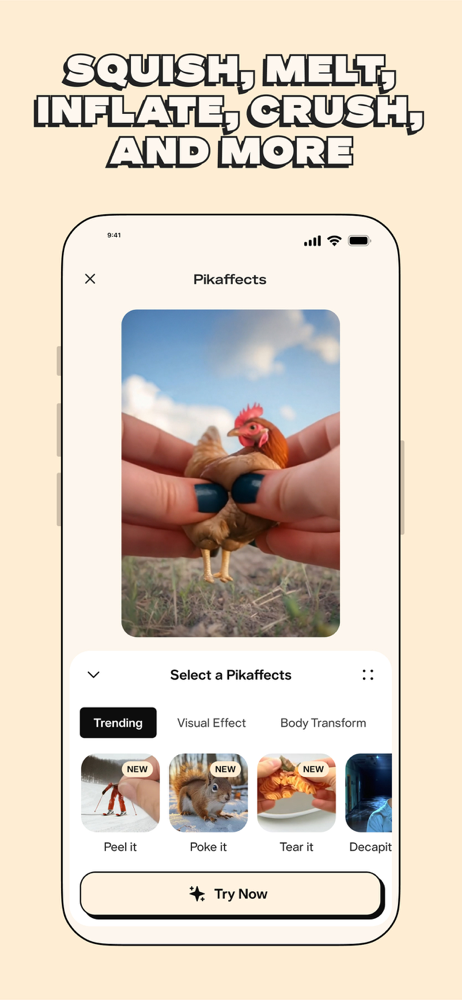Tap the chicken squish preview video
This screenshot has height=1000, width=462.
tap(230, 473)
